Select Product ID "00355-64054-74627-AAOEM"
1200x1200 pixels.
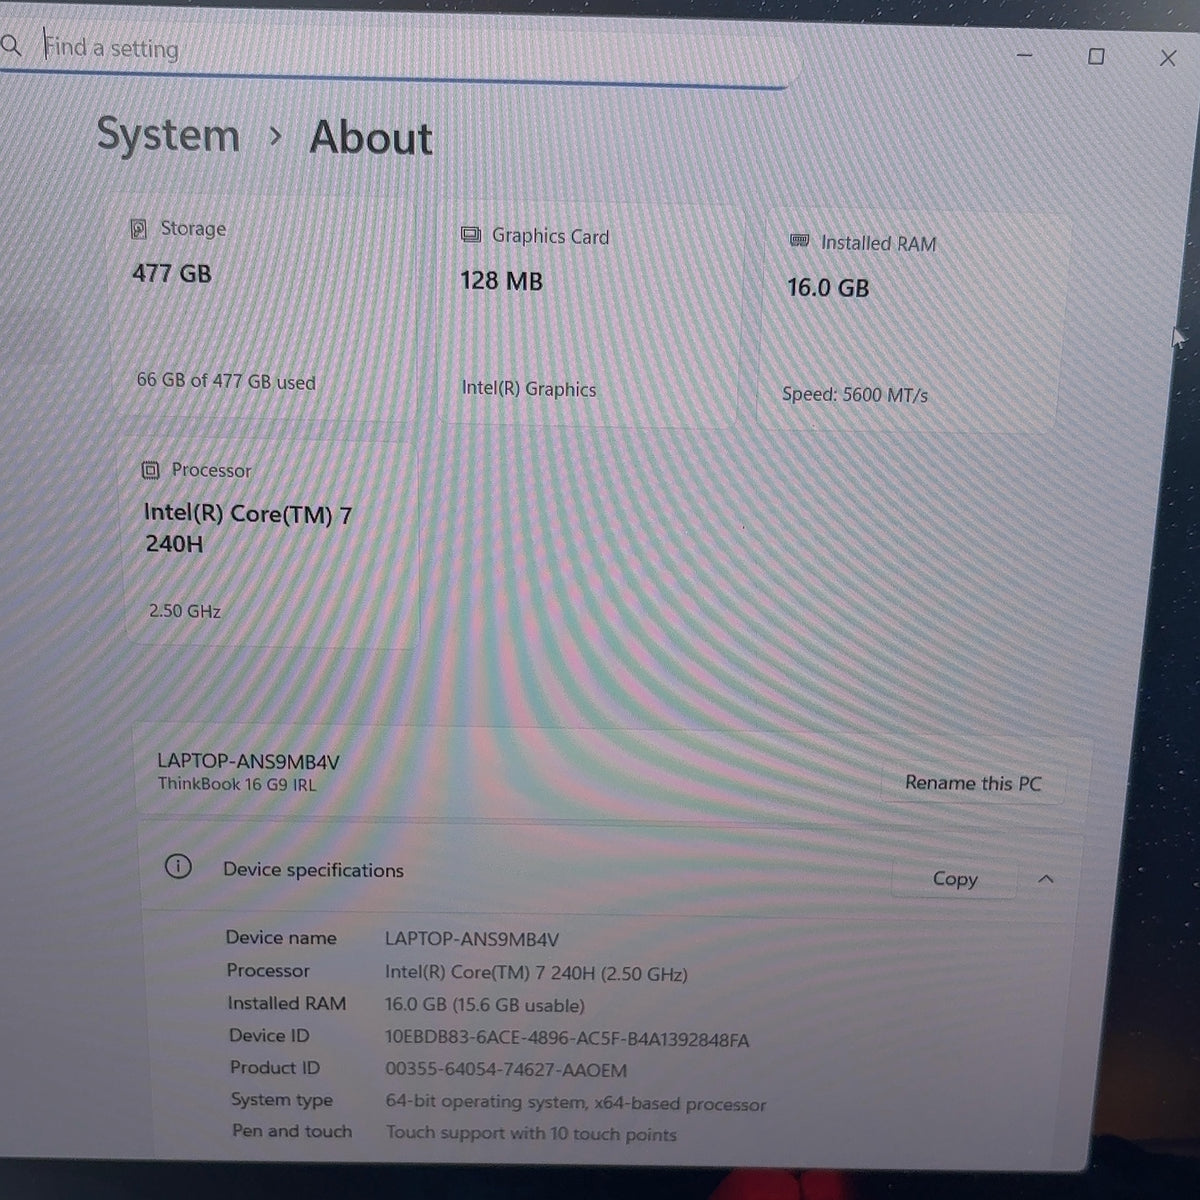(506, 1070)
